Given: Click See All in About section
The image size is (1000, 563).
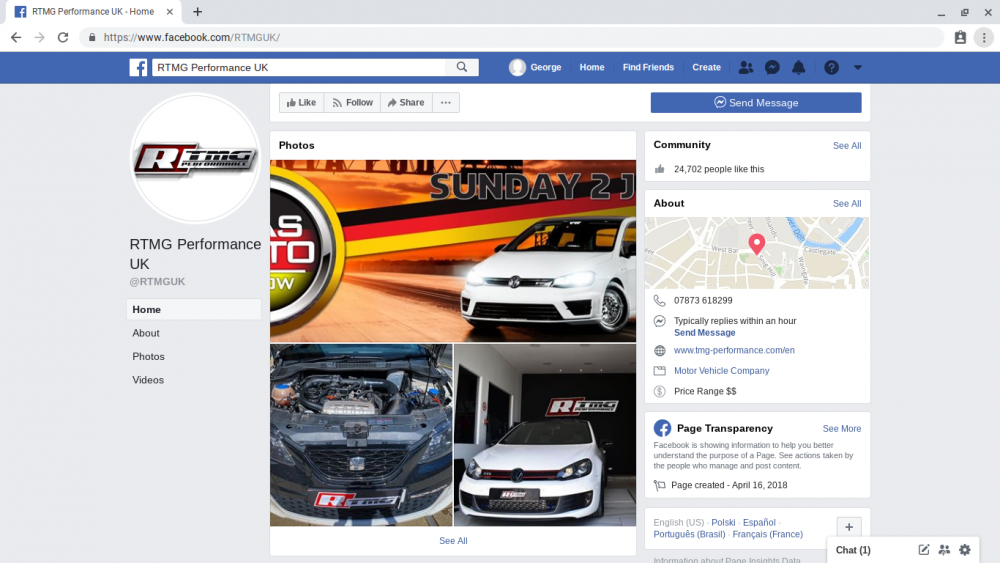Looking at the screenshot, I should coord(846,203).
